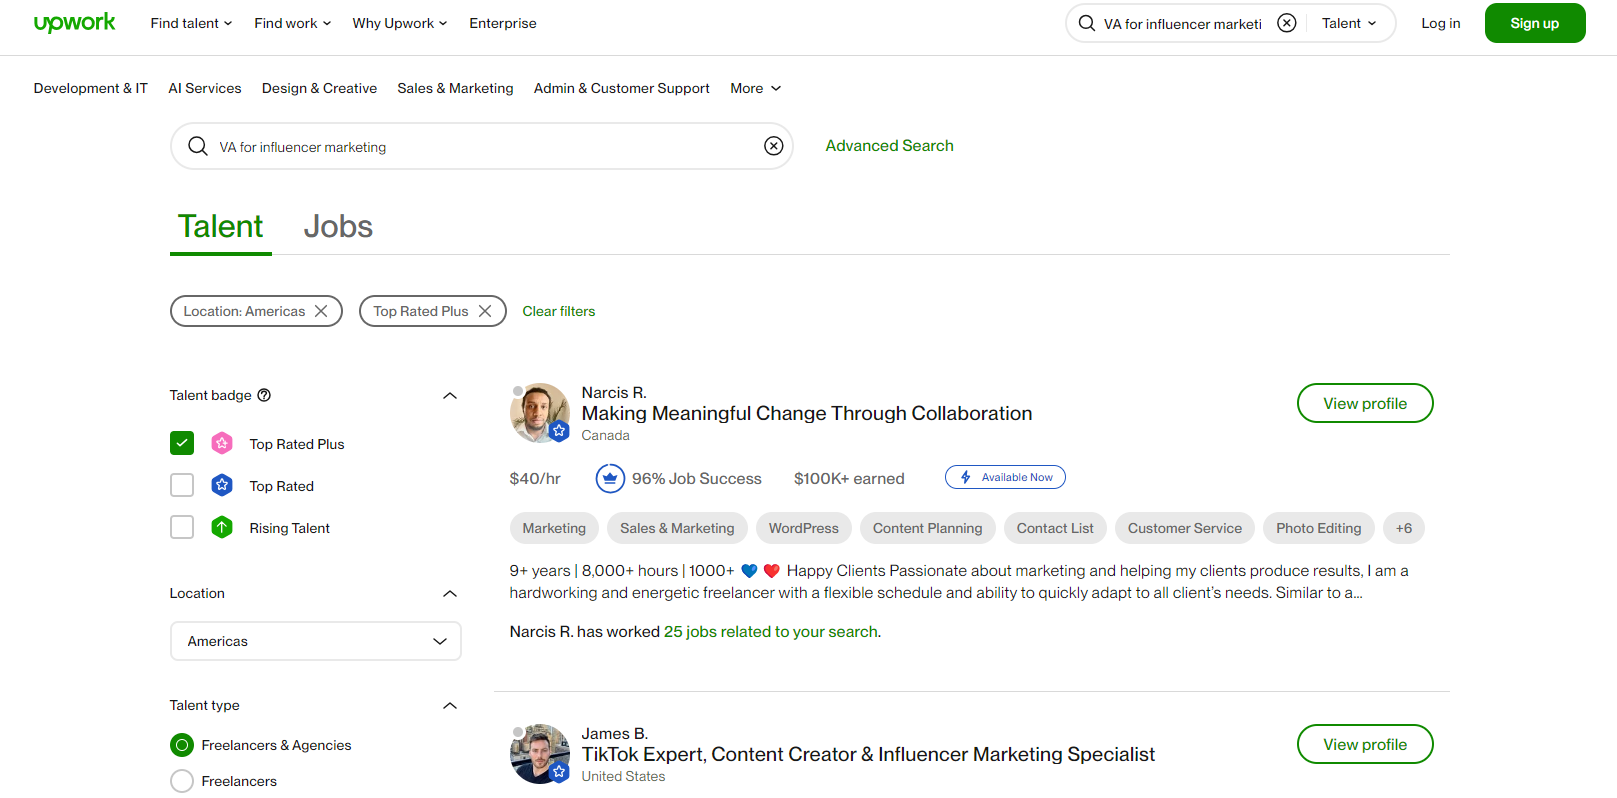1617x798 pixels.
Task: Click the Narcis R. name text
Action: tap(614, 392)
